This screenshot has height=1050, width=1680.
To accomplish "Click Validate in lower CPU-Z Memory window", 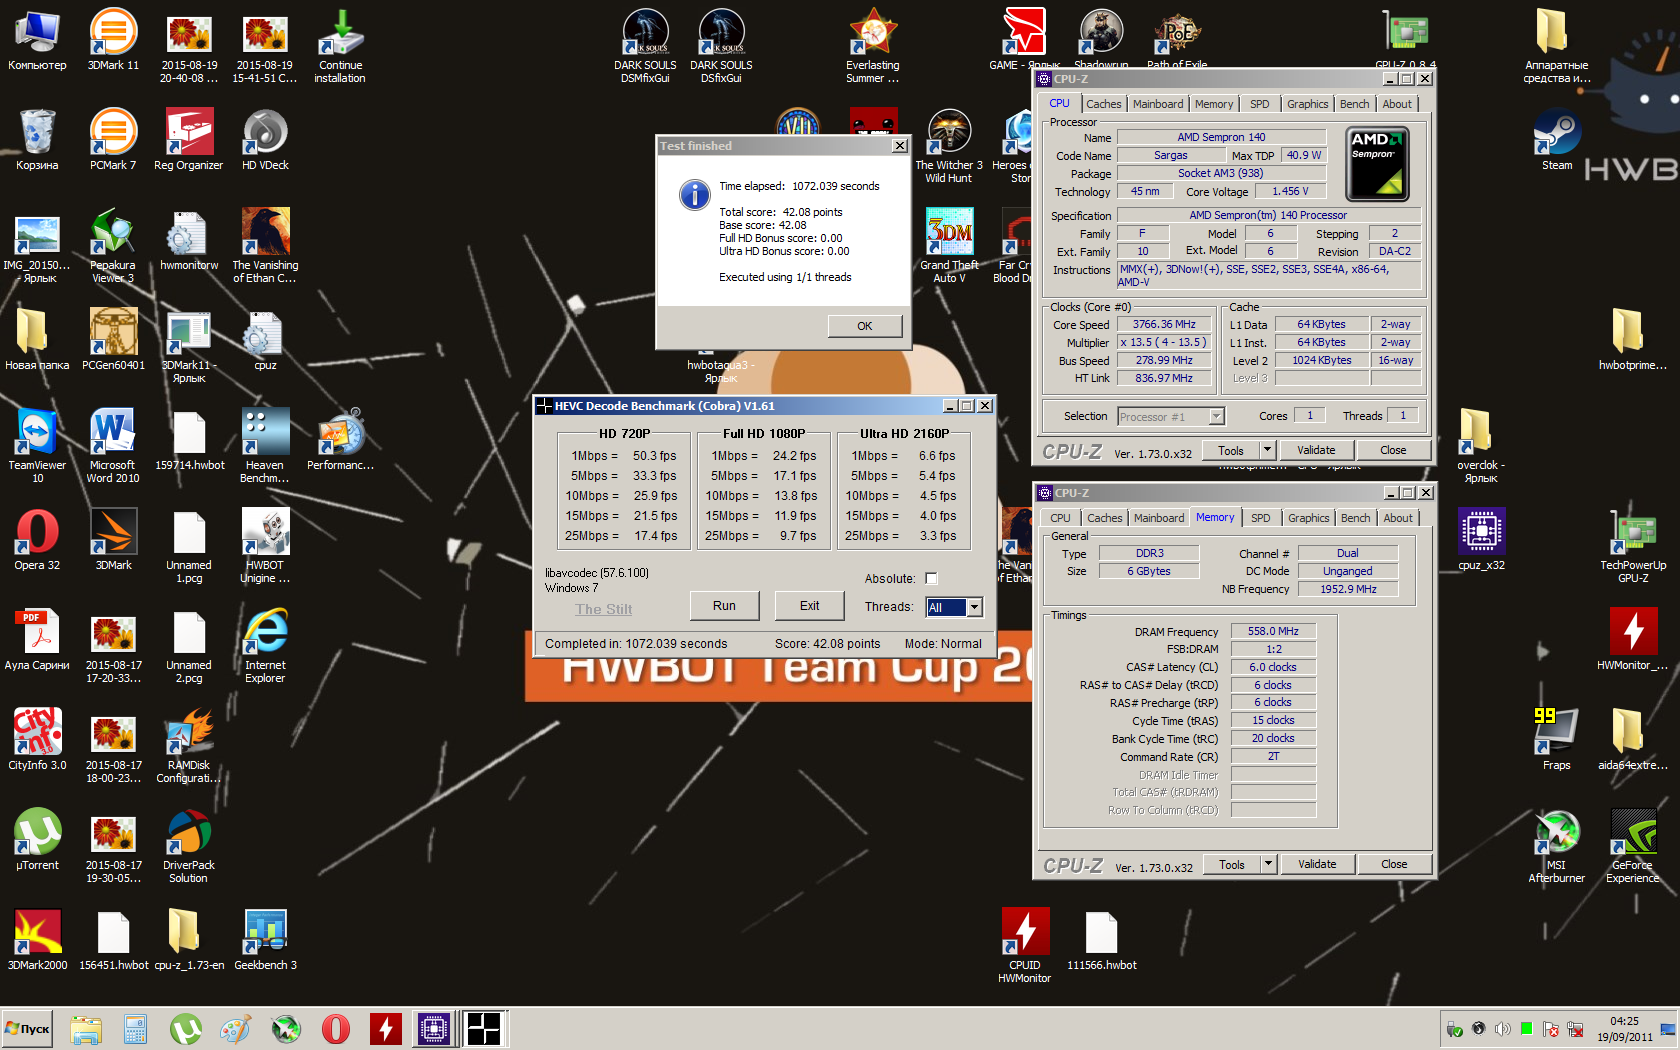I will tap(1317, 864).
